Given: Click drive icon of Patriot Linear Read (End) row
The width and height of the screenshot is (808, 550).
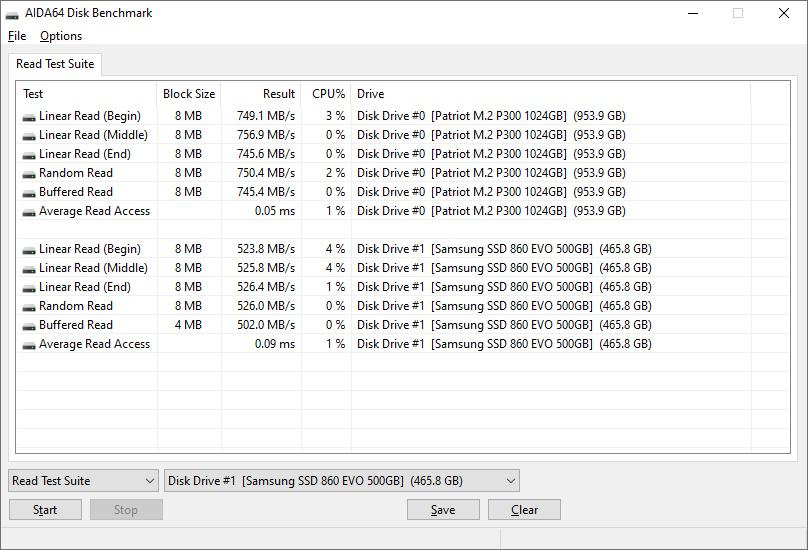Looking at the screenshot, I should pos(29,156).
